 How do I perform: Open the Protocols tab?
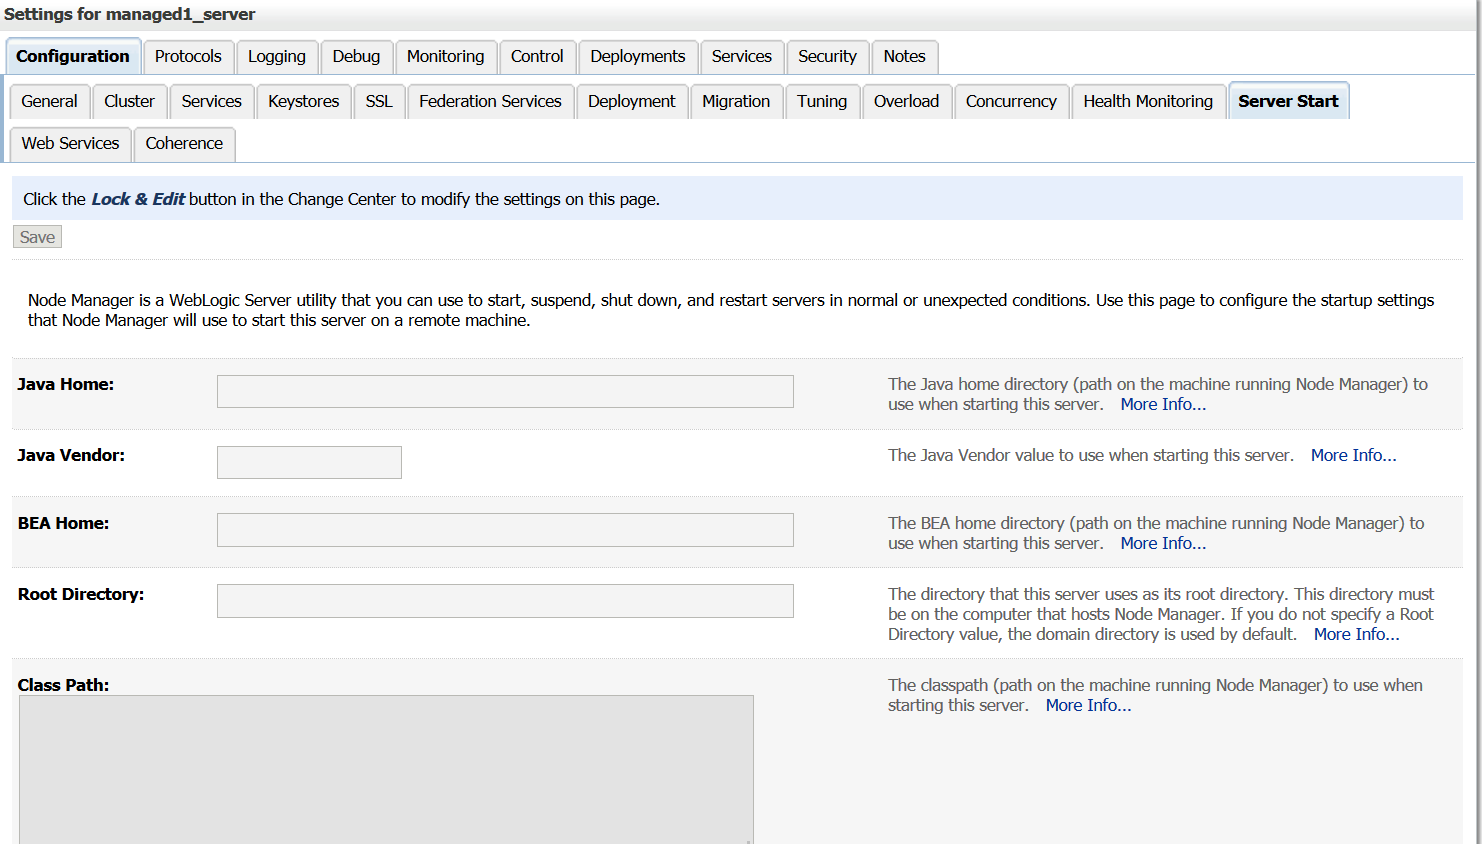coord(188,57)
